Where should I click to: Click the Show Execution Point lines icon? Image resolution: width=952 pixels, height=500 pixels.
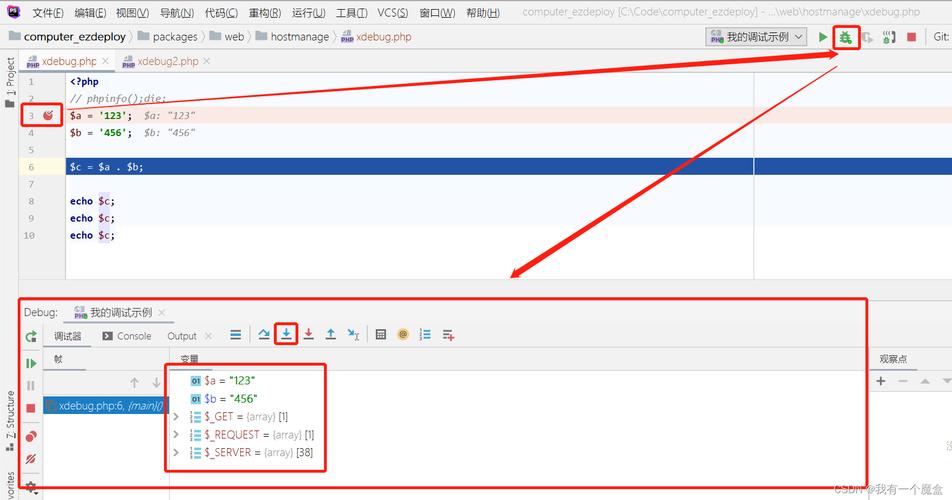pos(236,334)
